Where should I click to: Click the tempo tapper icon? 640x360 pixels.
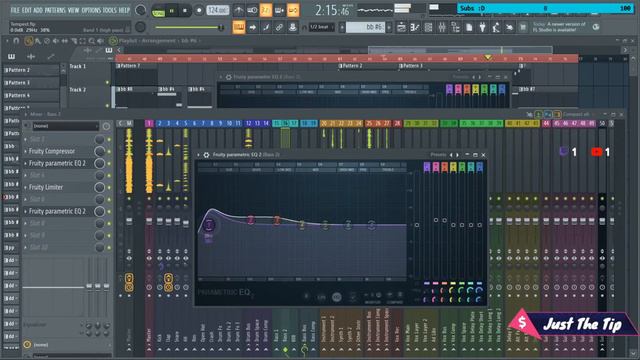496,27
